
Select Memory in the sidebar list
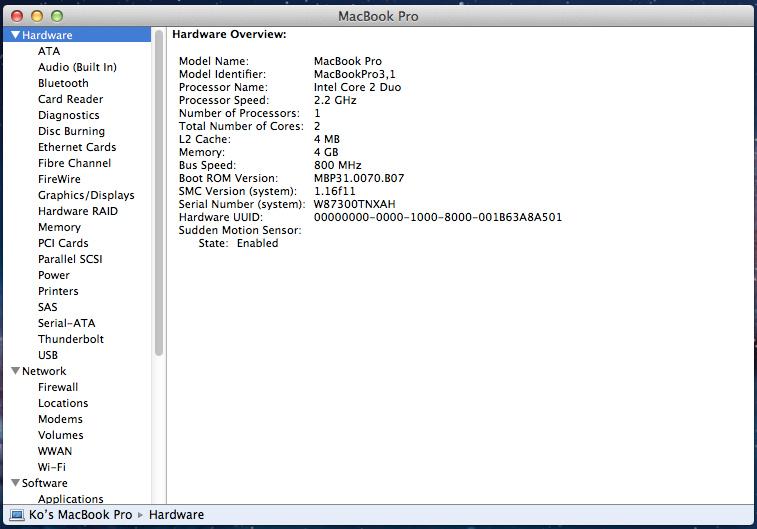(59, 227)
